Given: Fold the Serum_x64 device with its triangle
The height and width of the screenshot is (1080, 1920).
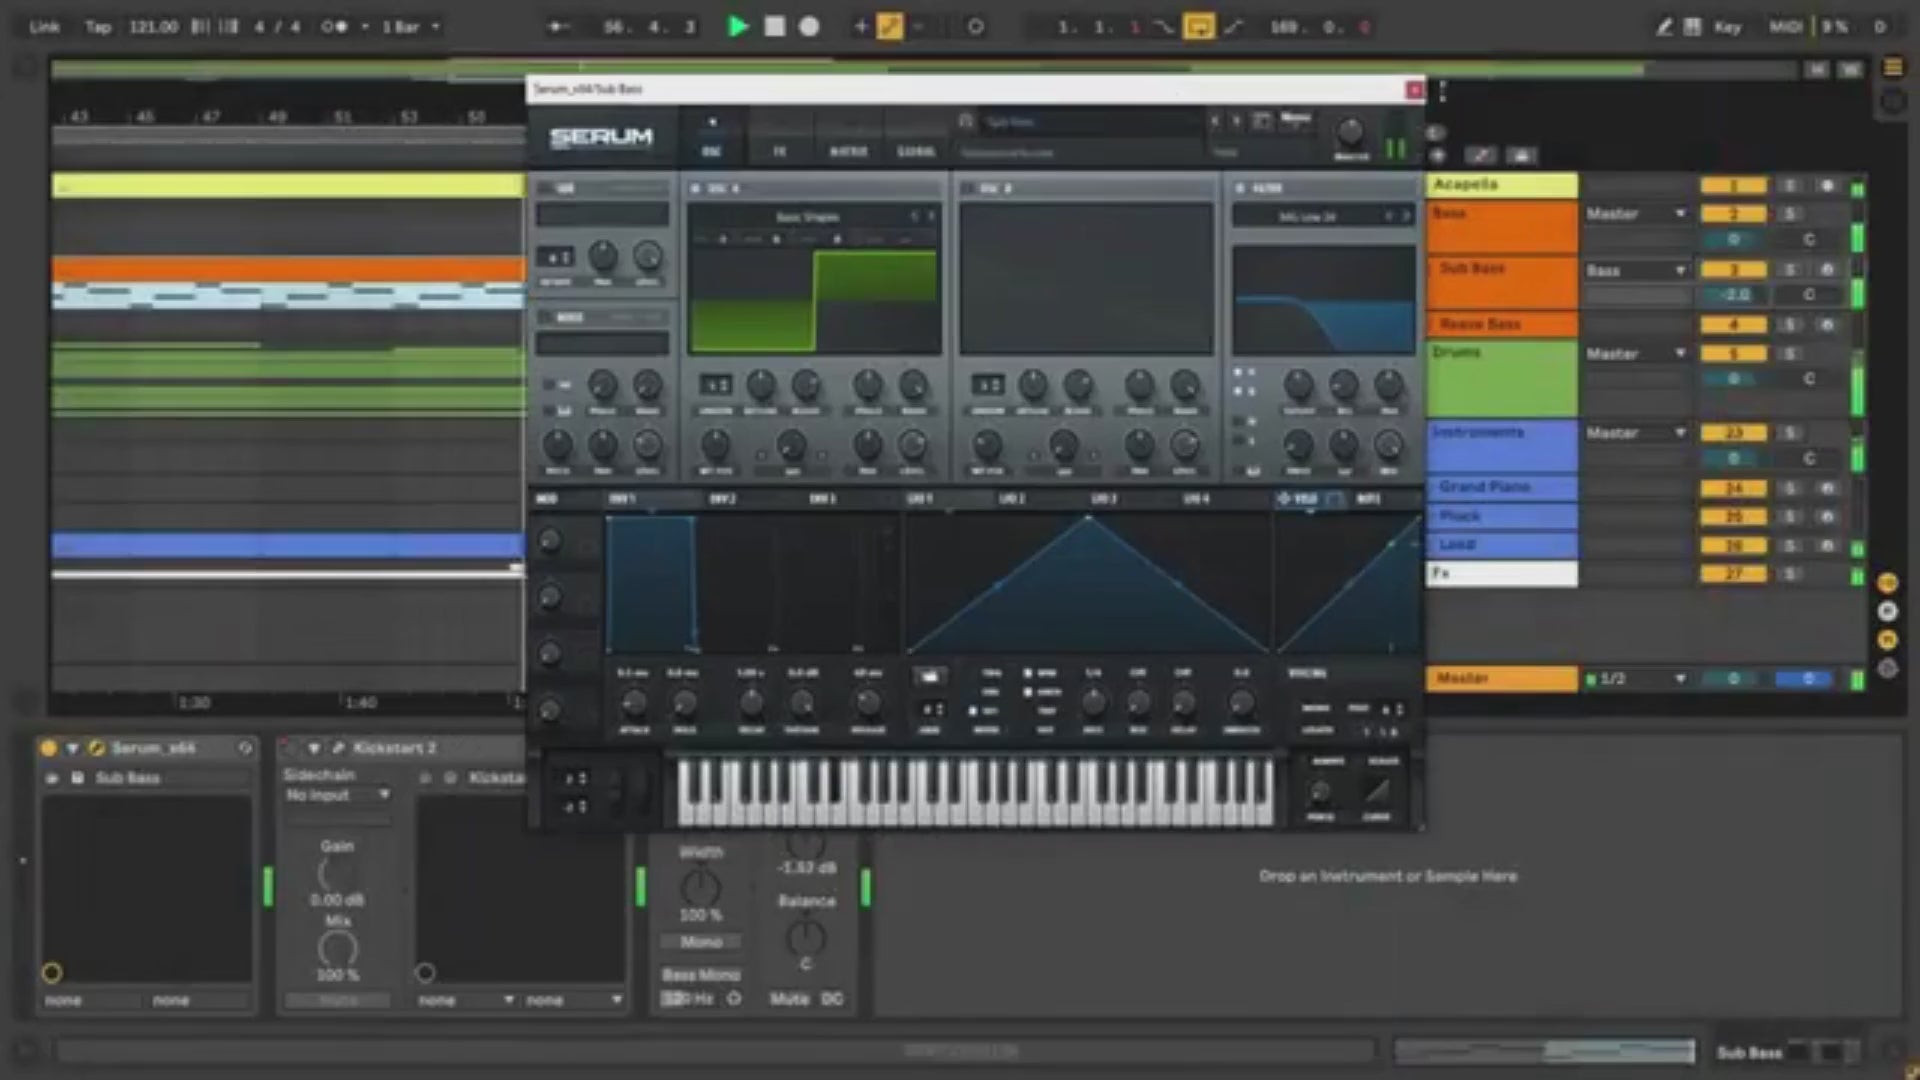Looking at the screenshot, I should 72,748.
